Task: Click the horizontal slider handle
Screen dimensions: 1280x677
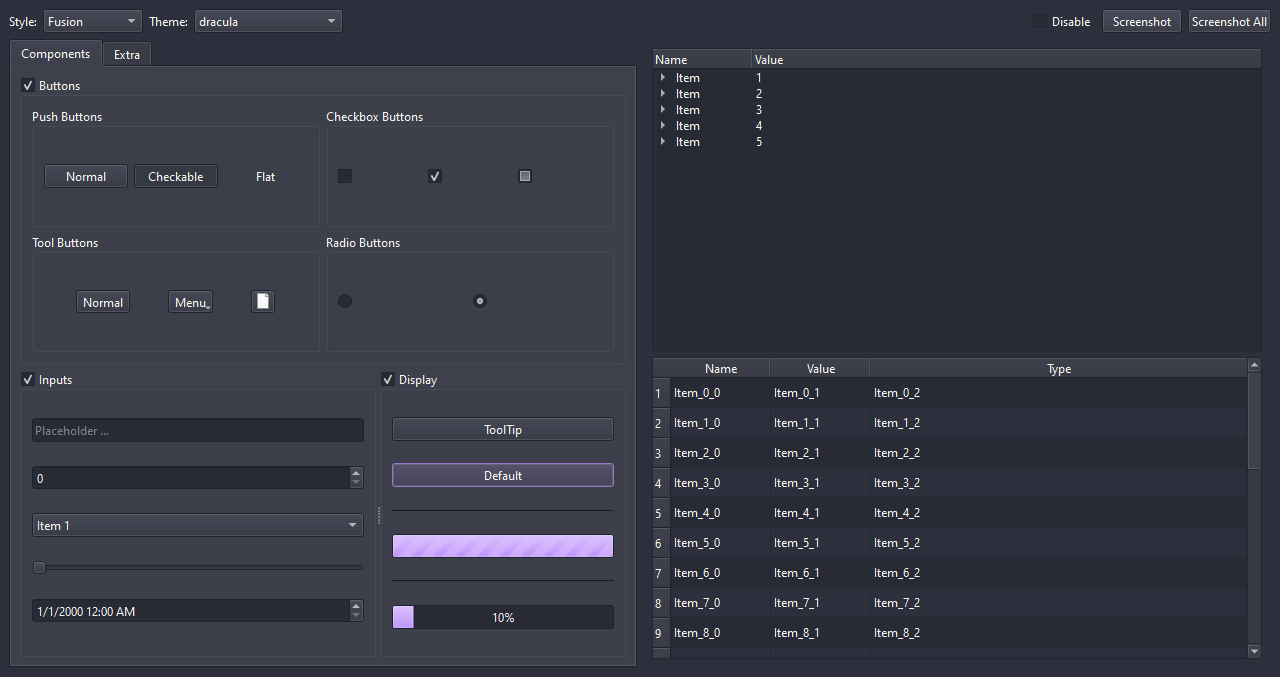Action: 40,568
